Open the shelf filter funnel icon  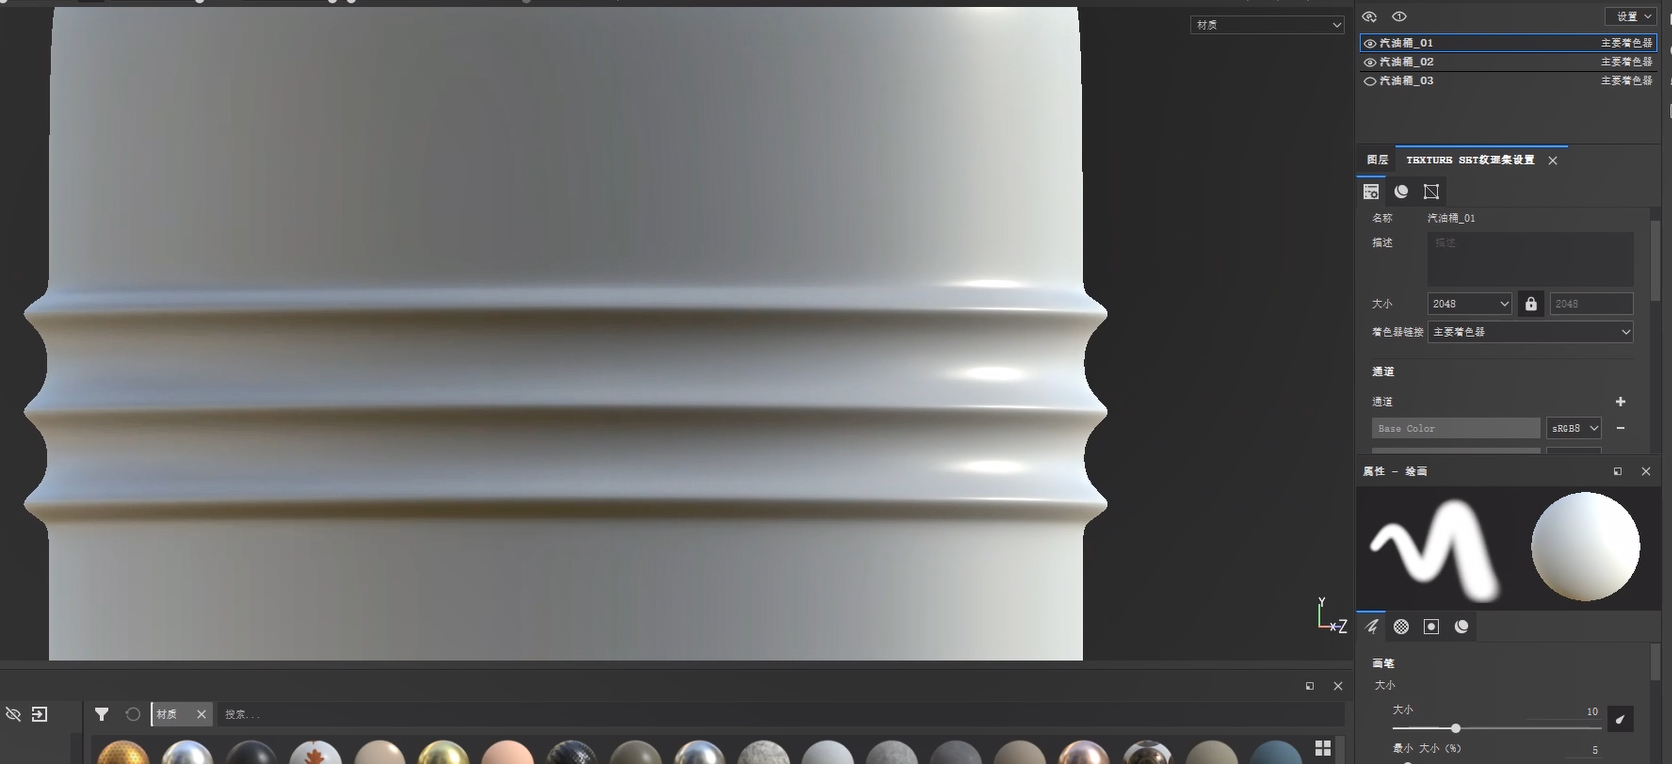(101, 714)
